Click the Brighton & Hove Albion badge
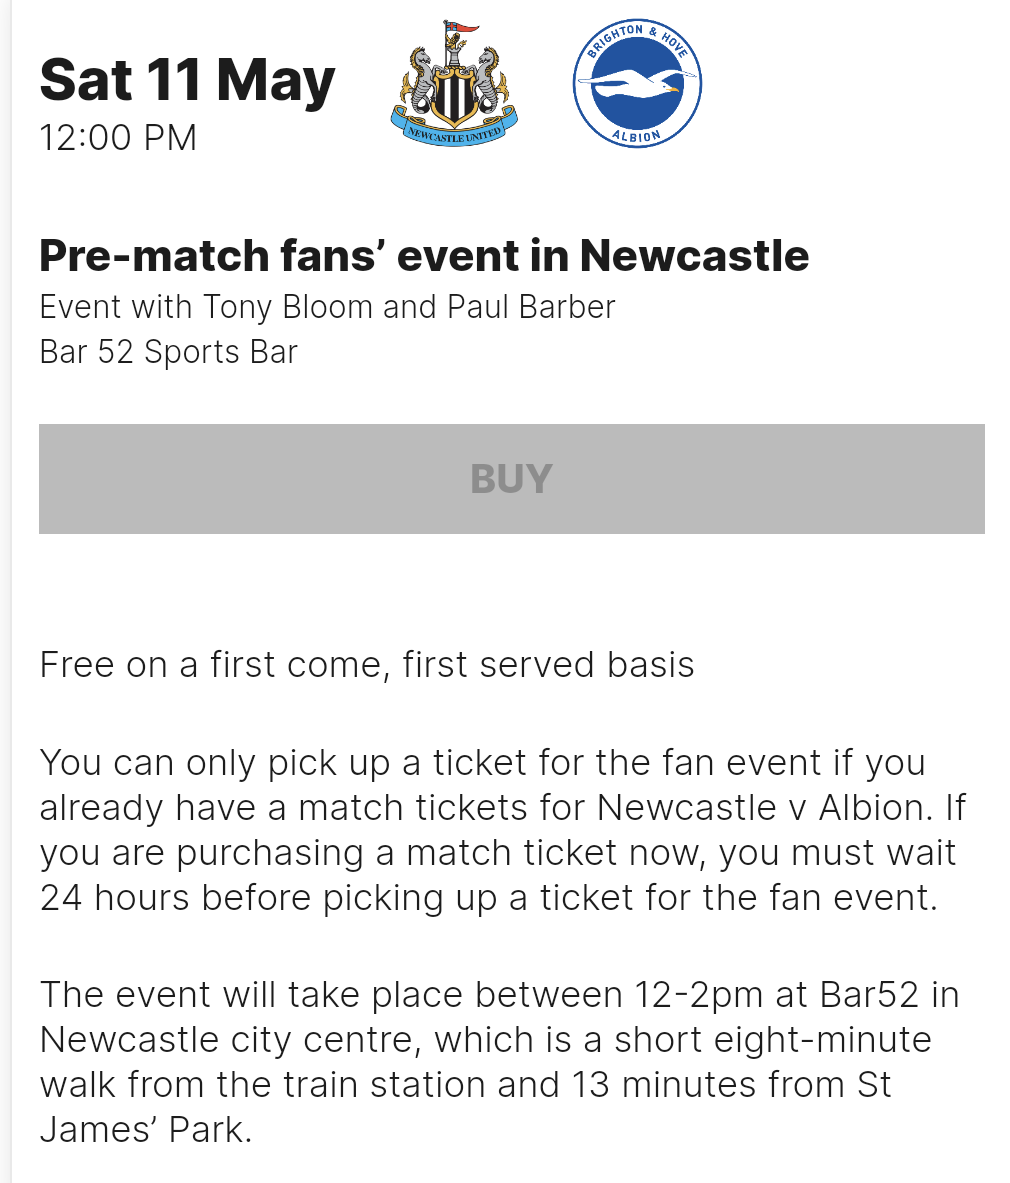Viewport: 1010px width, 1183px height. point(637,83)
